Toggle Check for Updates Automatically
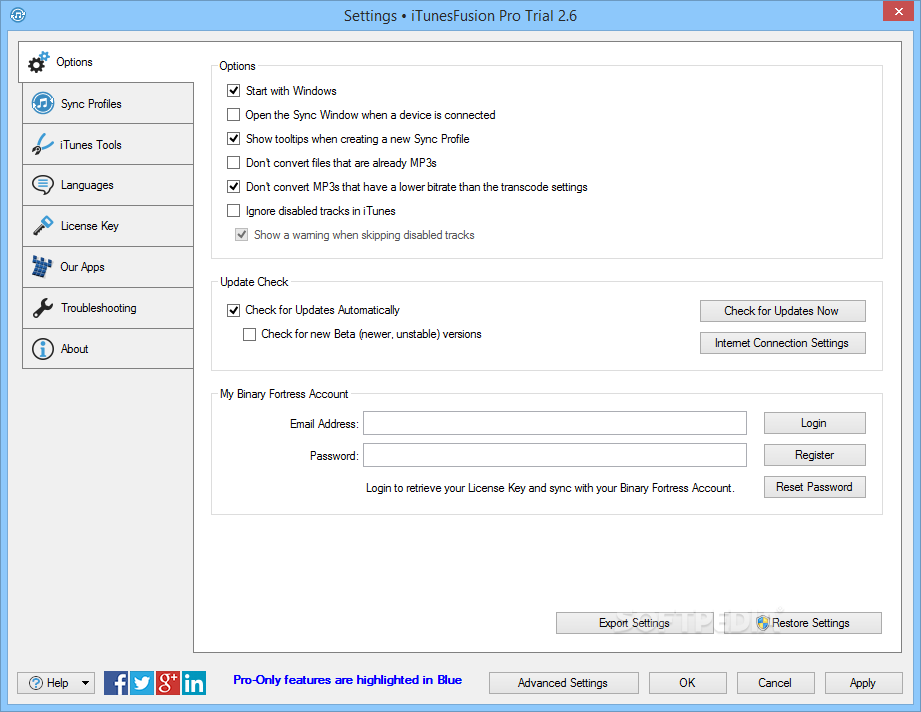The width and height of the screenshot is (921, 712). click(x=234, y=310)
